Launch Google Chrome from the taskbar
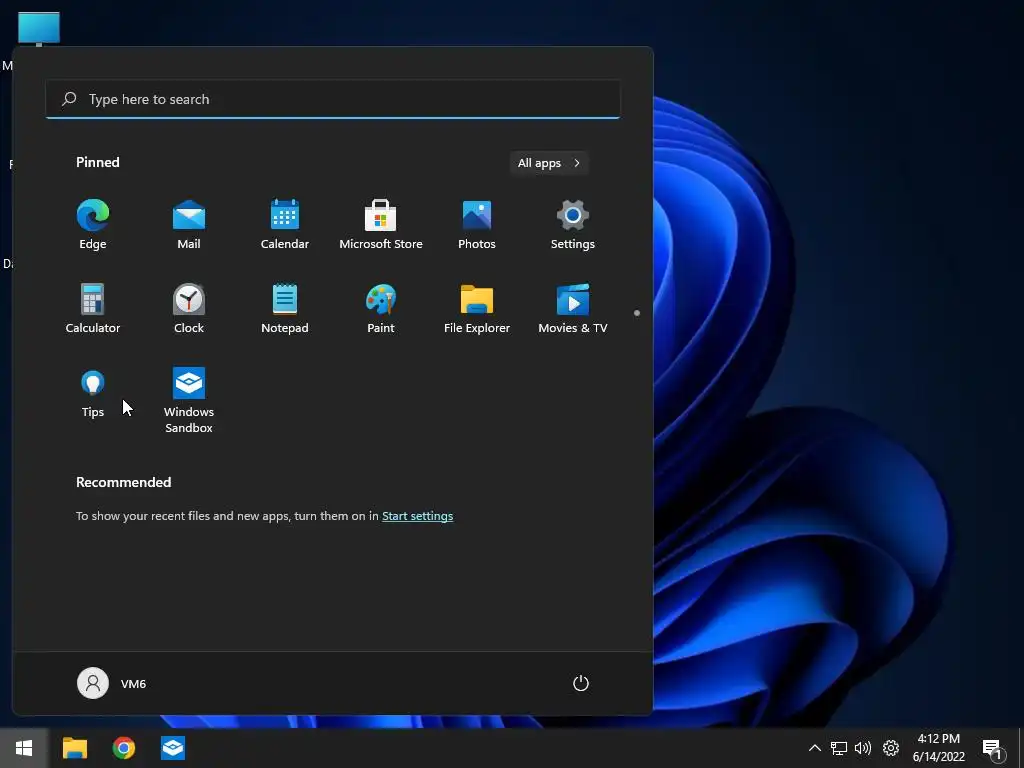Screen dimensions: 1024x768 [123, 748]
